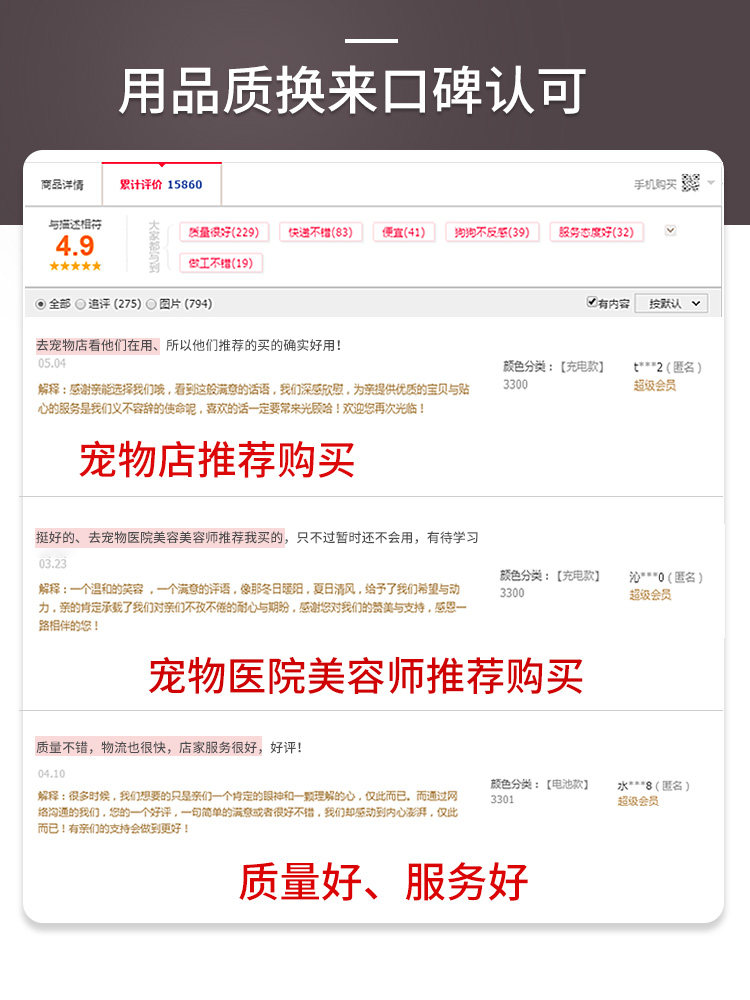
Task: Click the 超级会员 link under reviewer 水***8
Action: [638, 801]
